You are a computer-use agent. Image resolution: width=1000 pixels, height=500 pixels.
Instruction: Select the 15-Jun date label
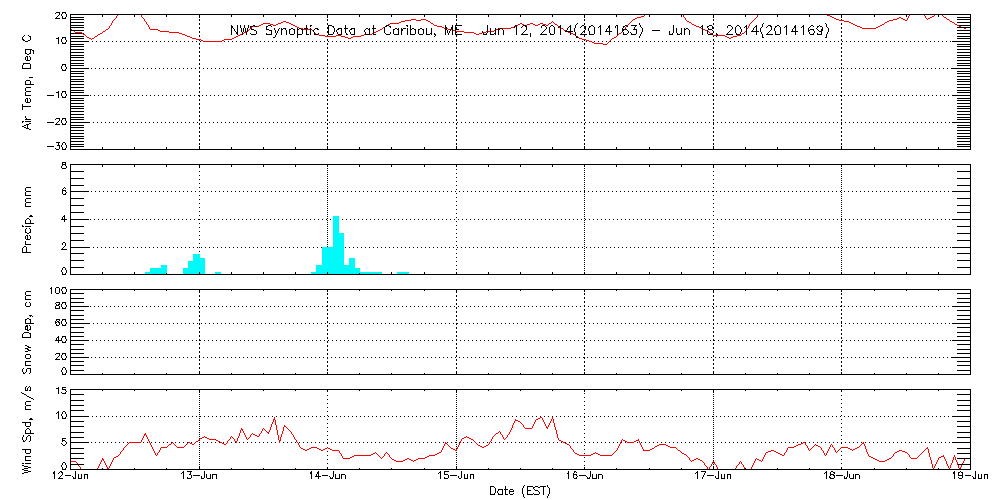pyautogui.click(x=457, y=478)
